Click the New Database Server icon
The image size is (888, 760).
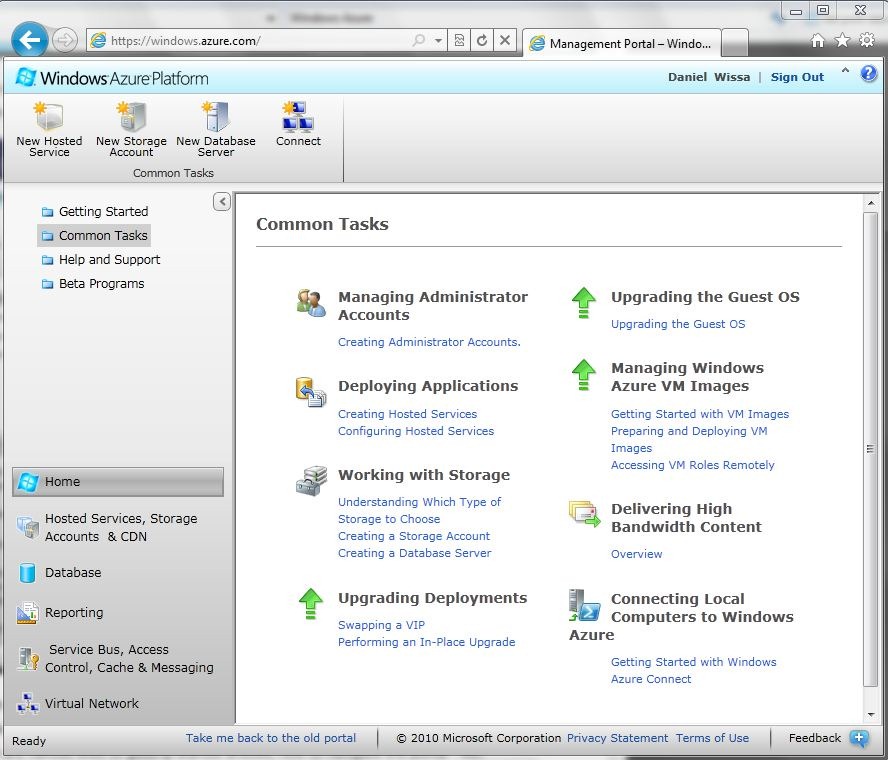(x=216, y=116)
